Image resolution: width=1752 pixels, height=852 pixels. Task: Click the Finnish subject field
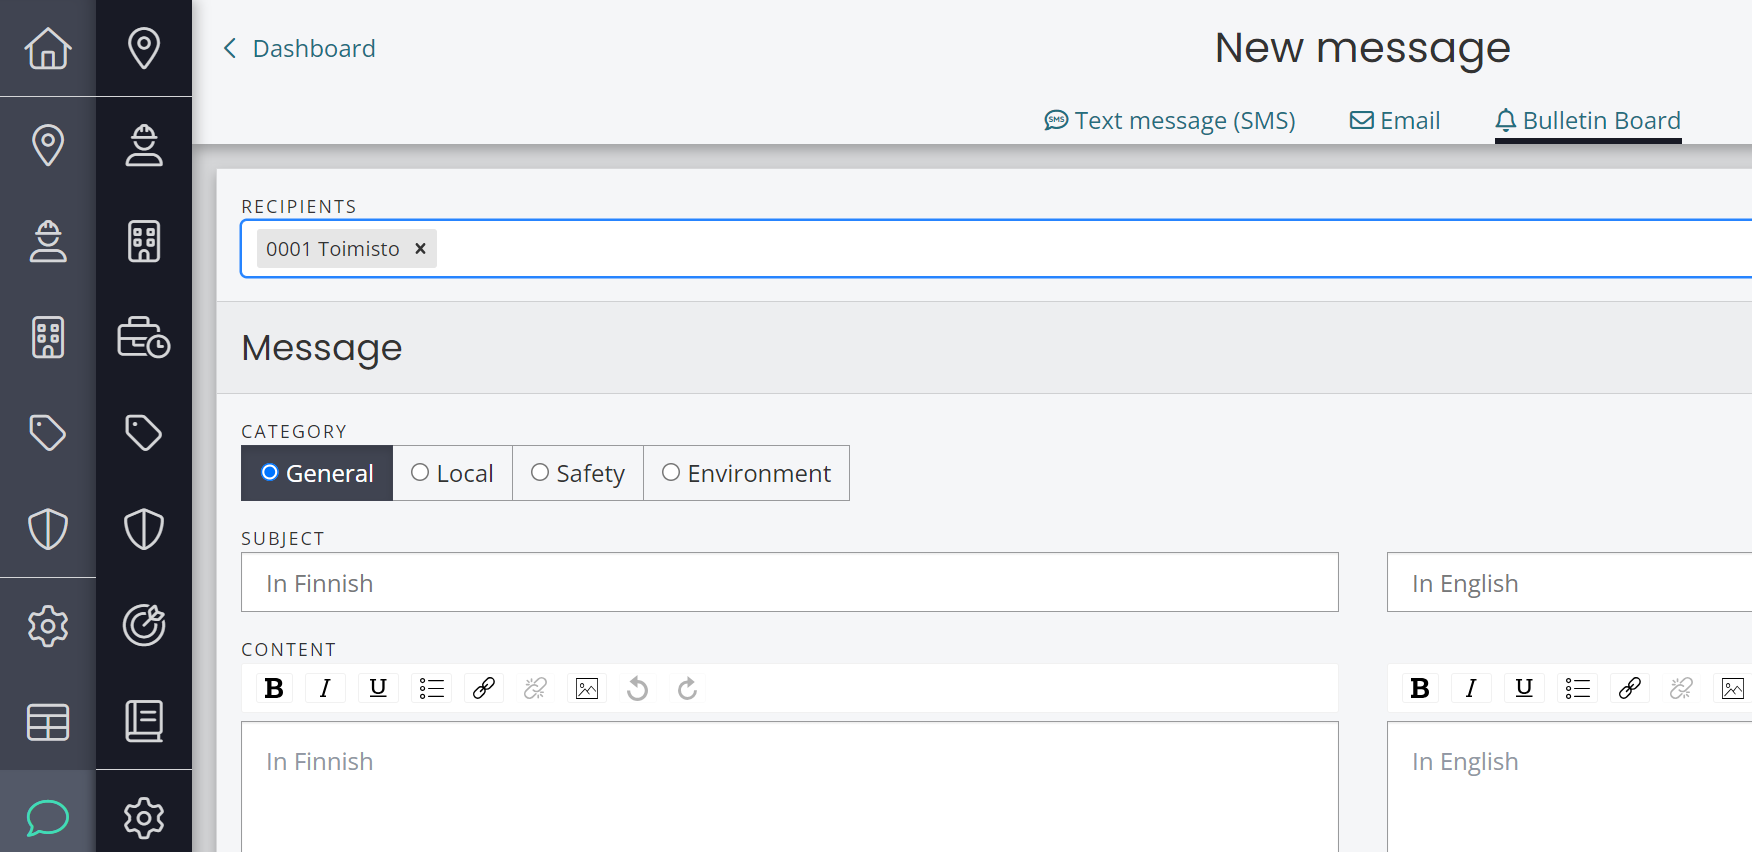(x=790, y=582)
